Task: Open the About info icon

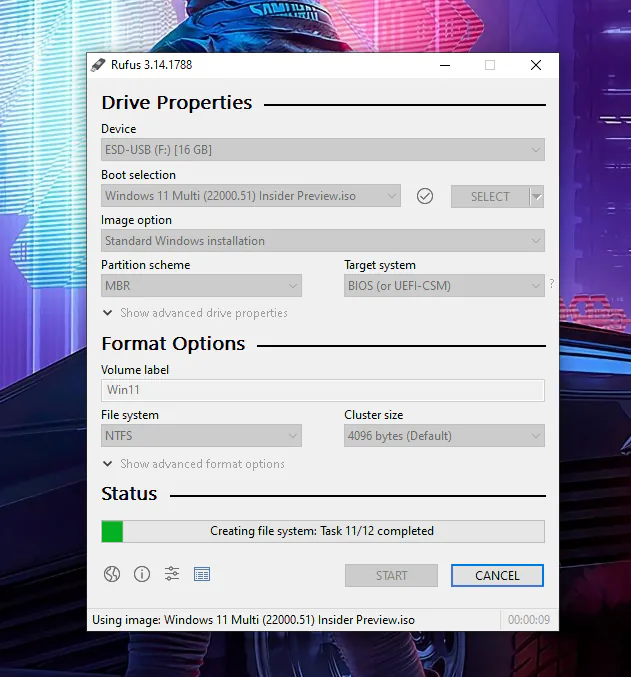Action: 142,574
